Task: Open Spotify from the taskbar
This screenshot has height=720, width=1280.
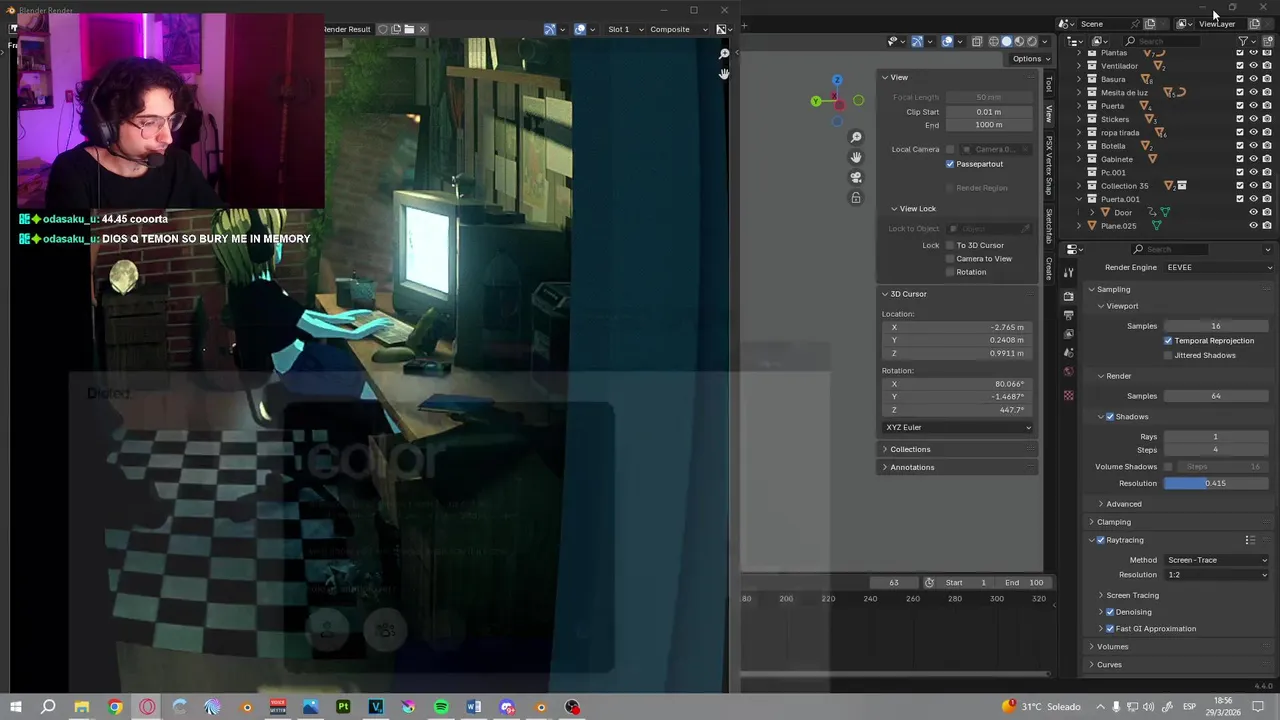Action: [x=441, y=707]
